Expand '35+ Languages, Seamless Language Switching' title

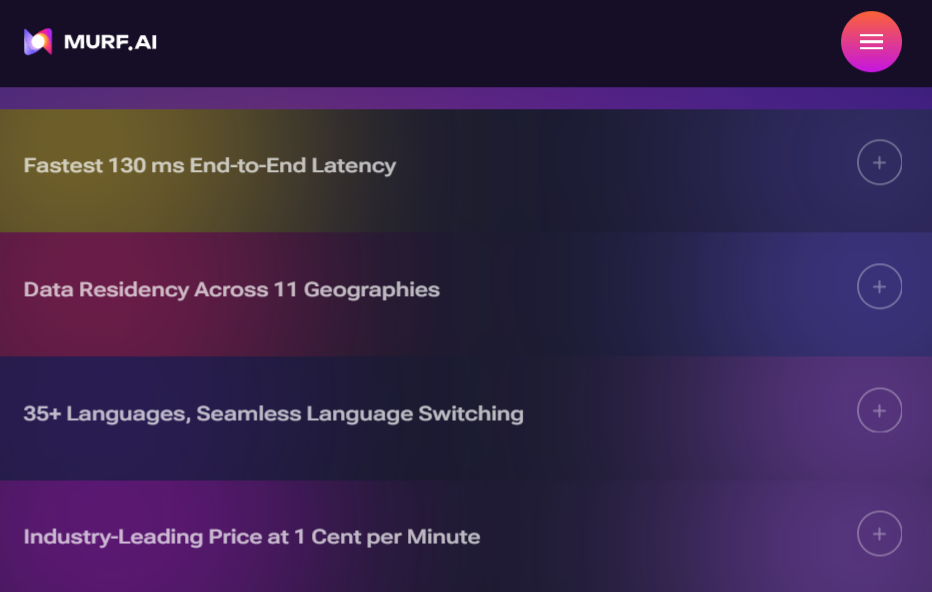pyautogui.click(x=273, y=414)
